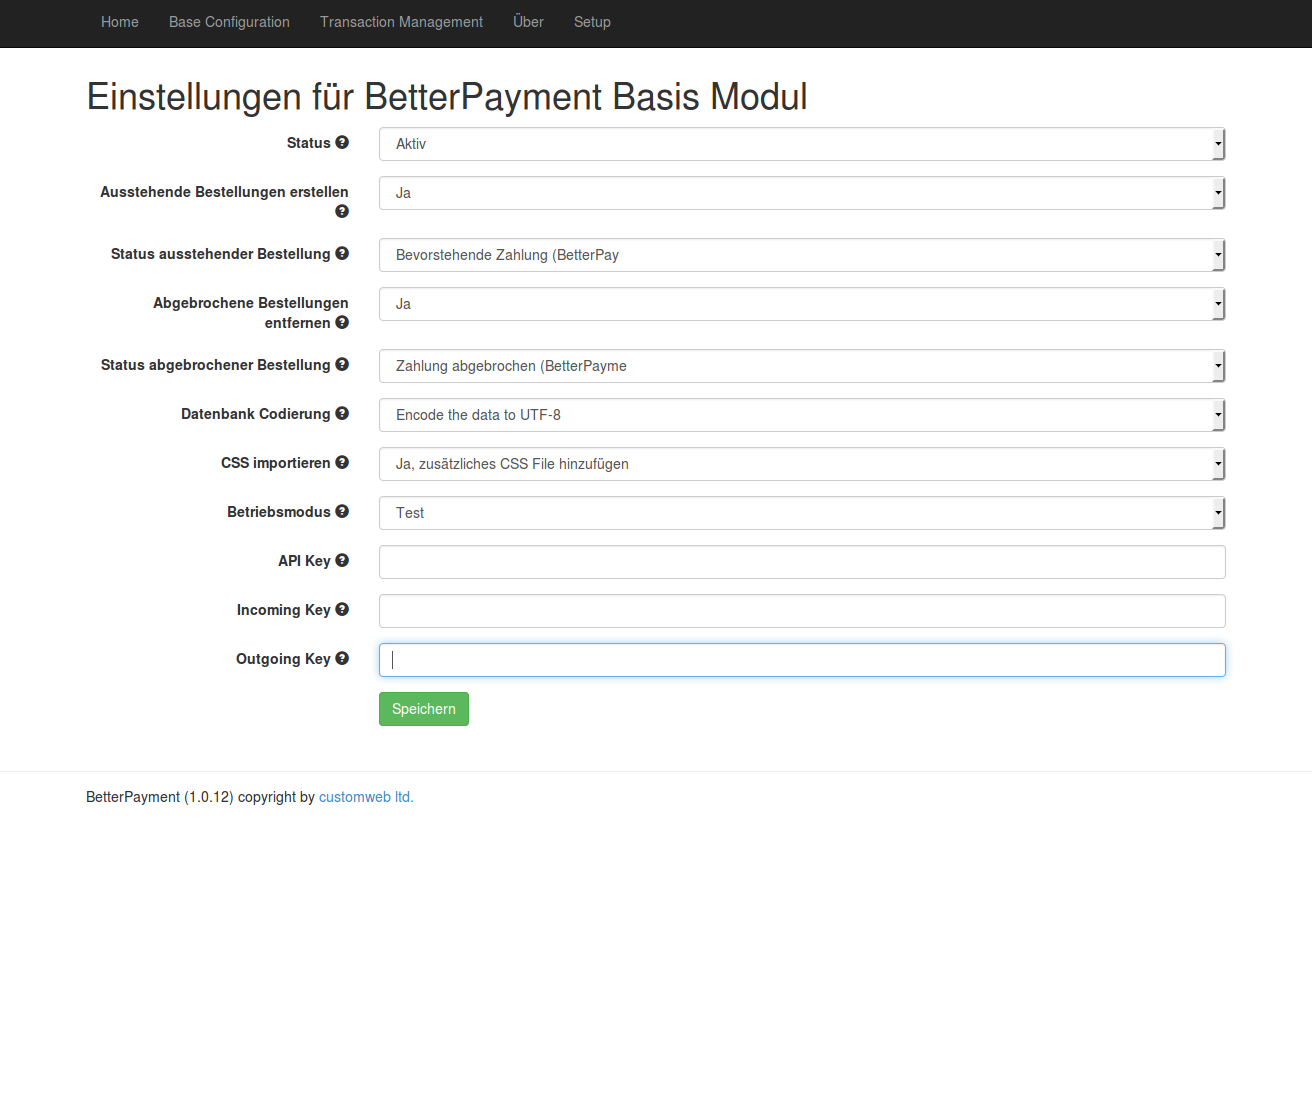Open Betriebsmodus dropdown showing Test
The width and height of the screenshot is (1312, 1106).
point(802,513)
